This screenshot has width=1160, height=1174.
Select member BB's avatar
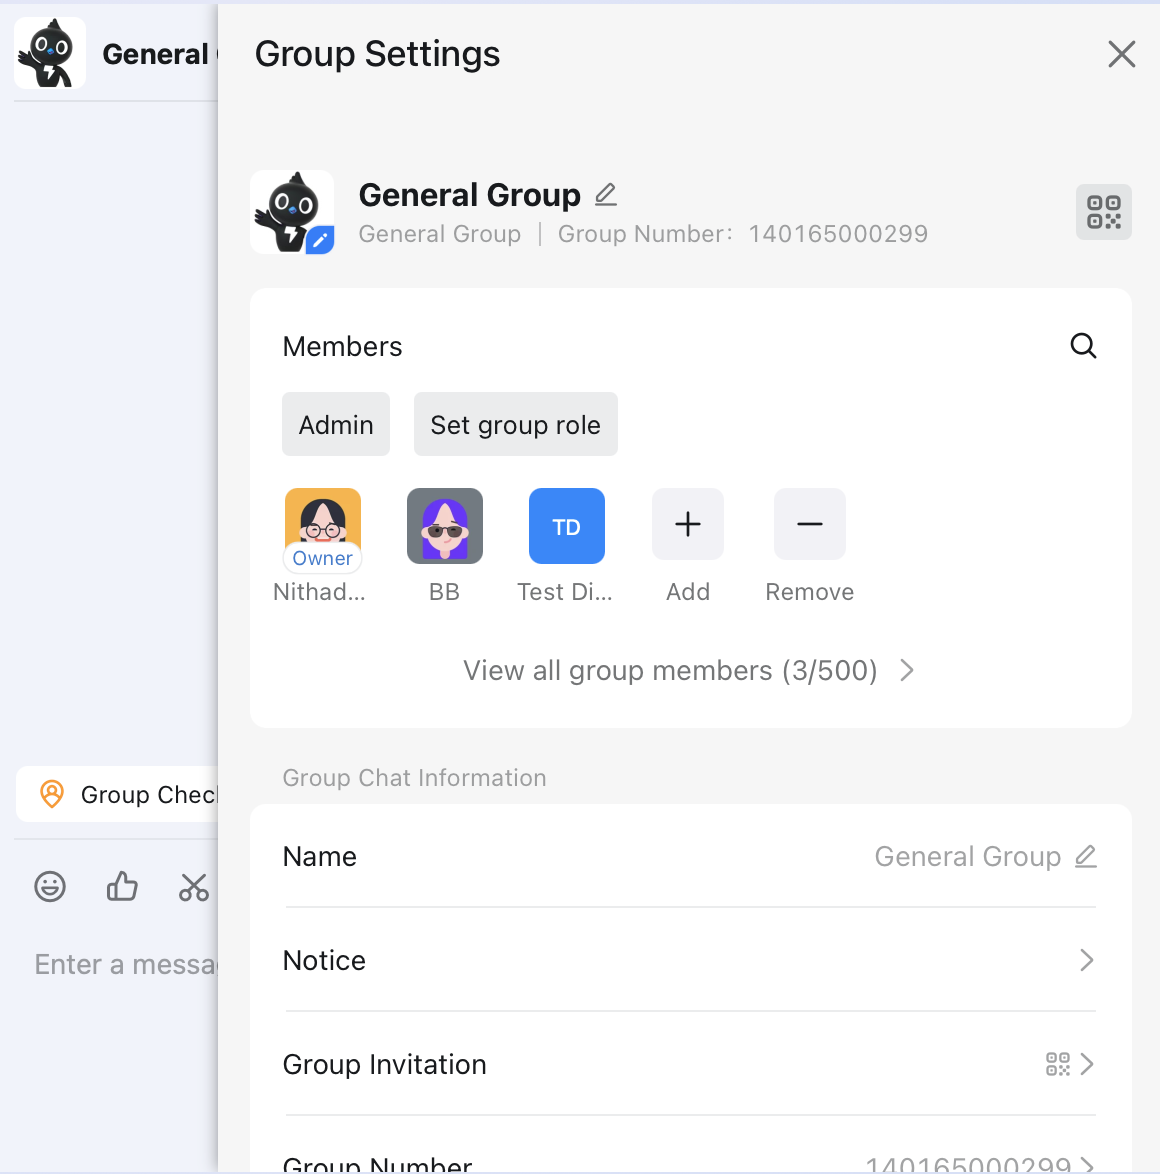click(444, 525)
